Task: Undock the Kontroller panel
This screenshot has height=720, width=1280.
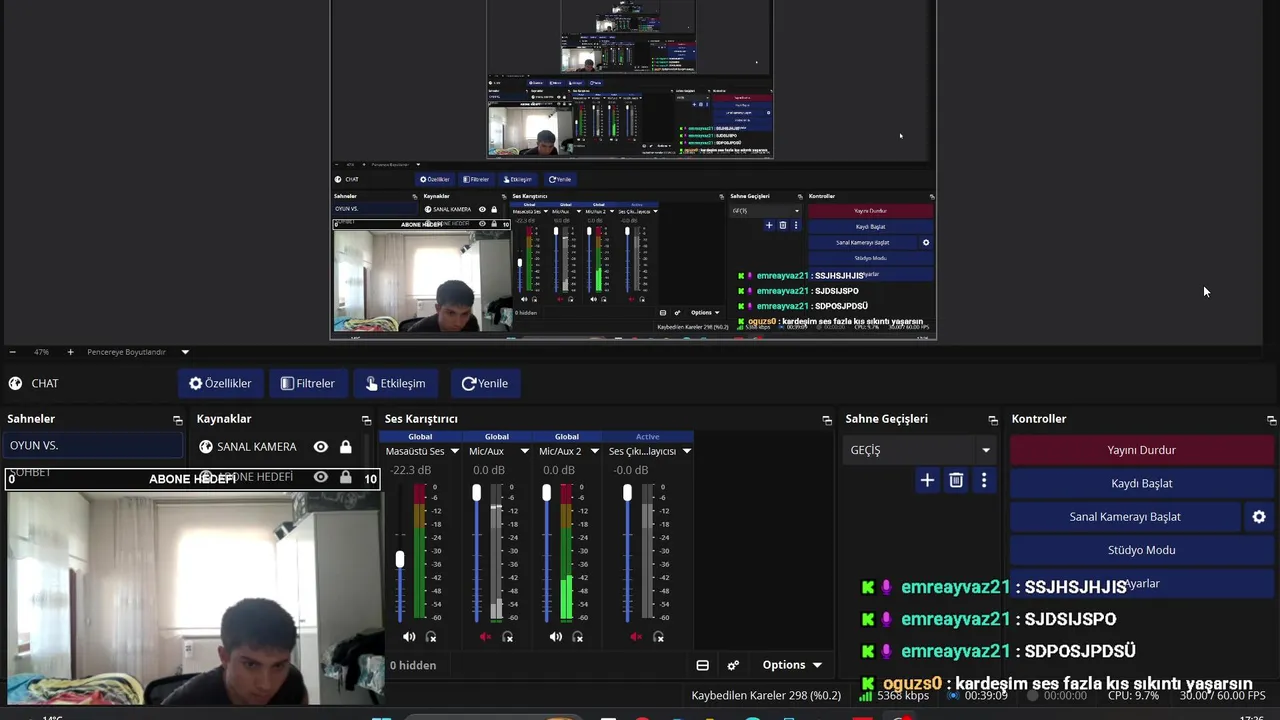Action: [1271, 420]
